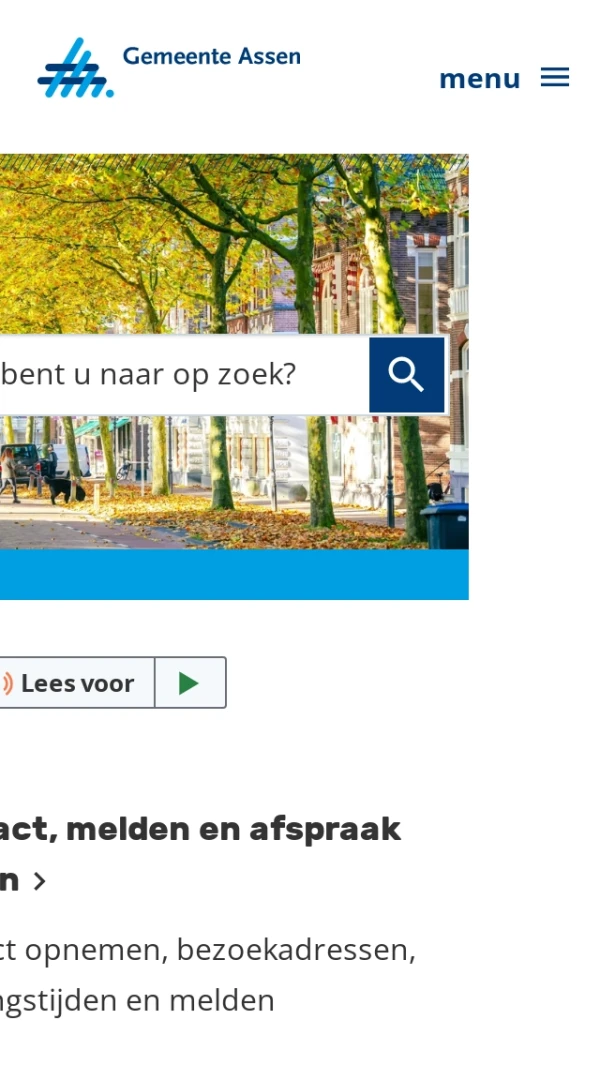Click the magnifying glass search button
The width and height of the screenshot is (600, 1065).
406,375
